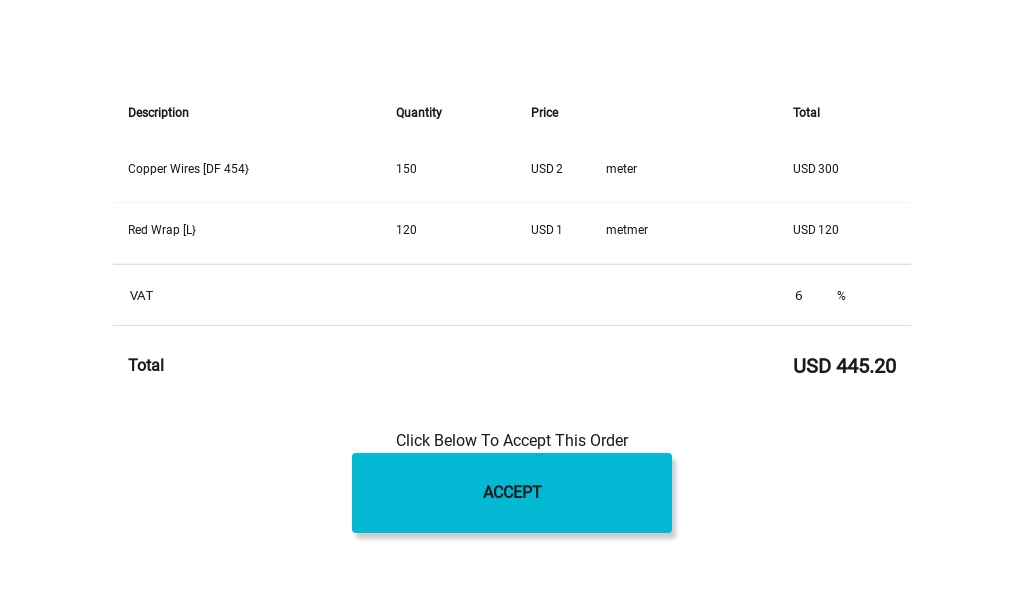
Task: Select the meter unit label
Action: 621,169
